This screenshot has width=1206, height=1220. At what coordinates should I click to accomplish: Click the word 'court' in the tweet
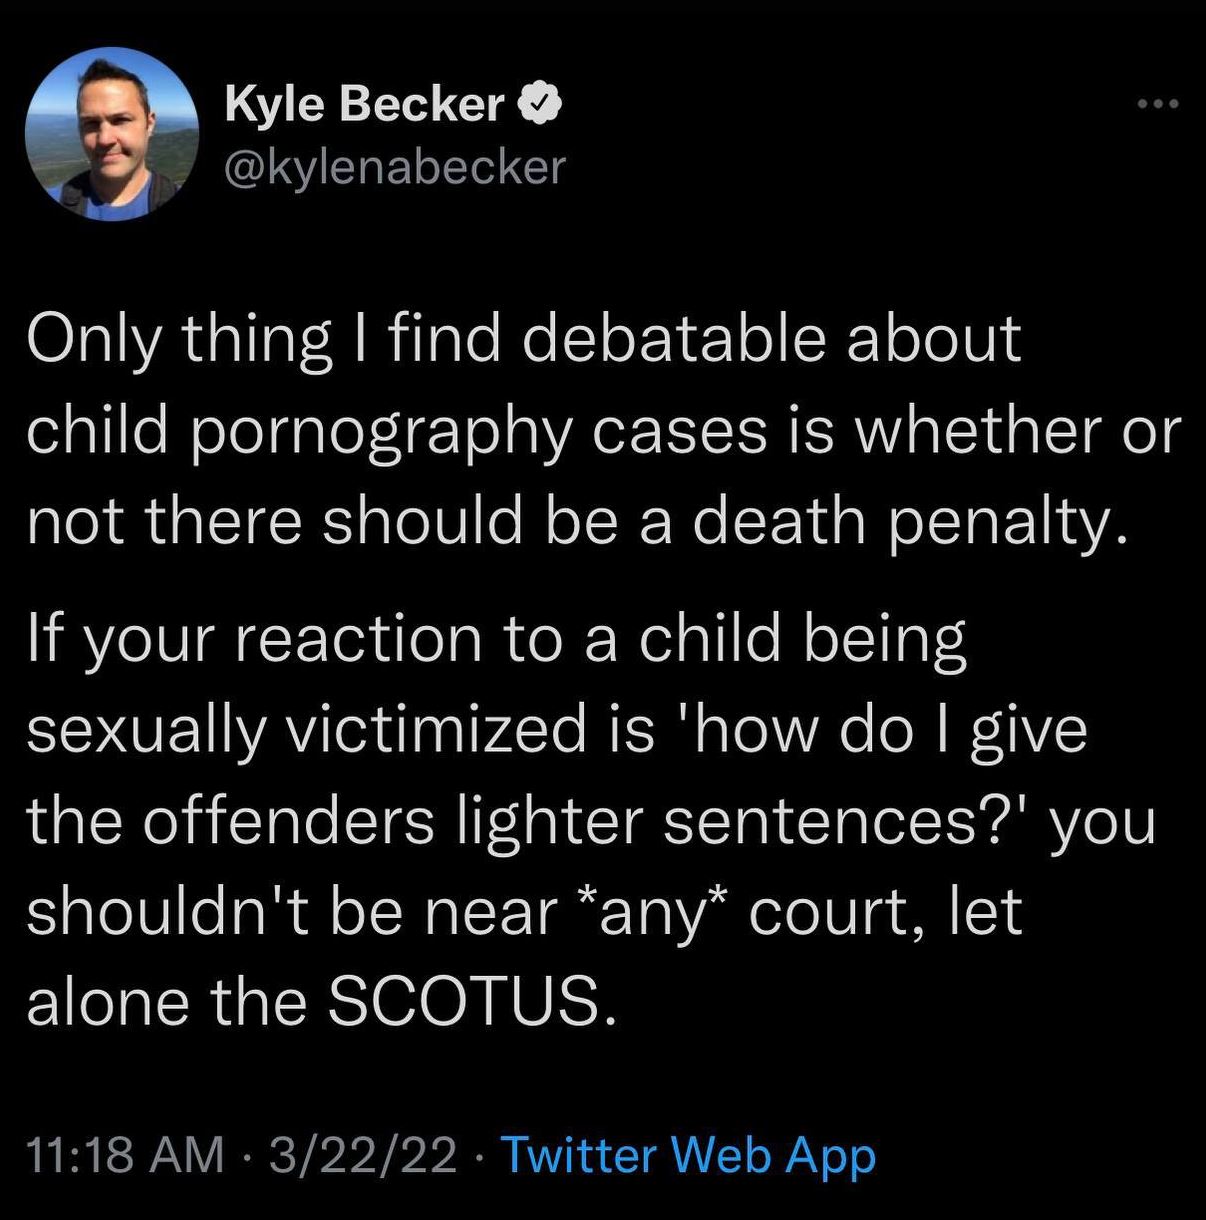click(x=832, y=913)
